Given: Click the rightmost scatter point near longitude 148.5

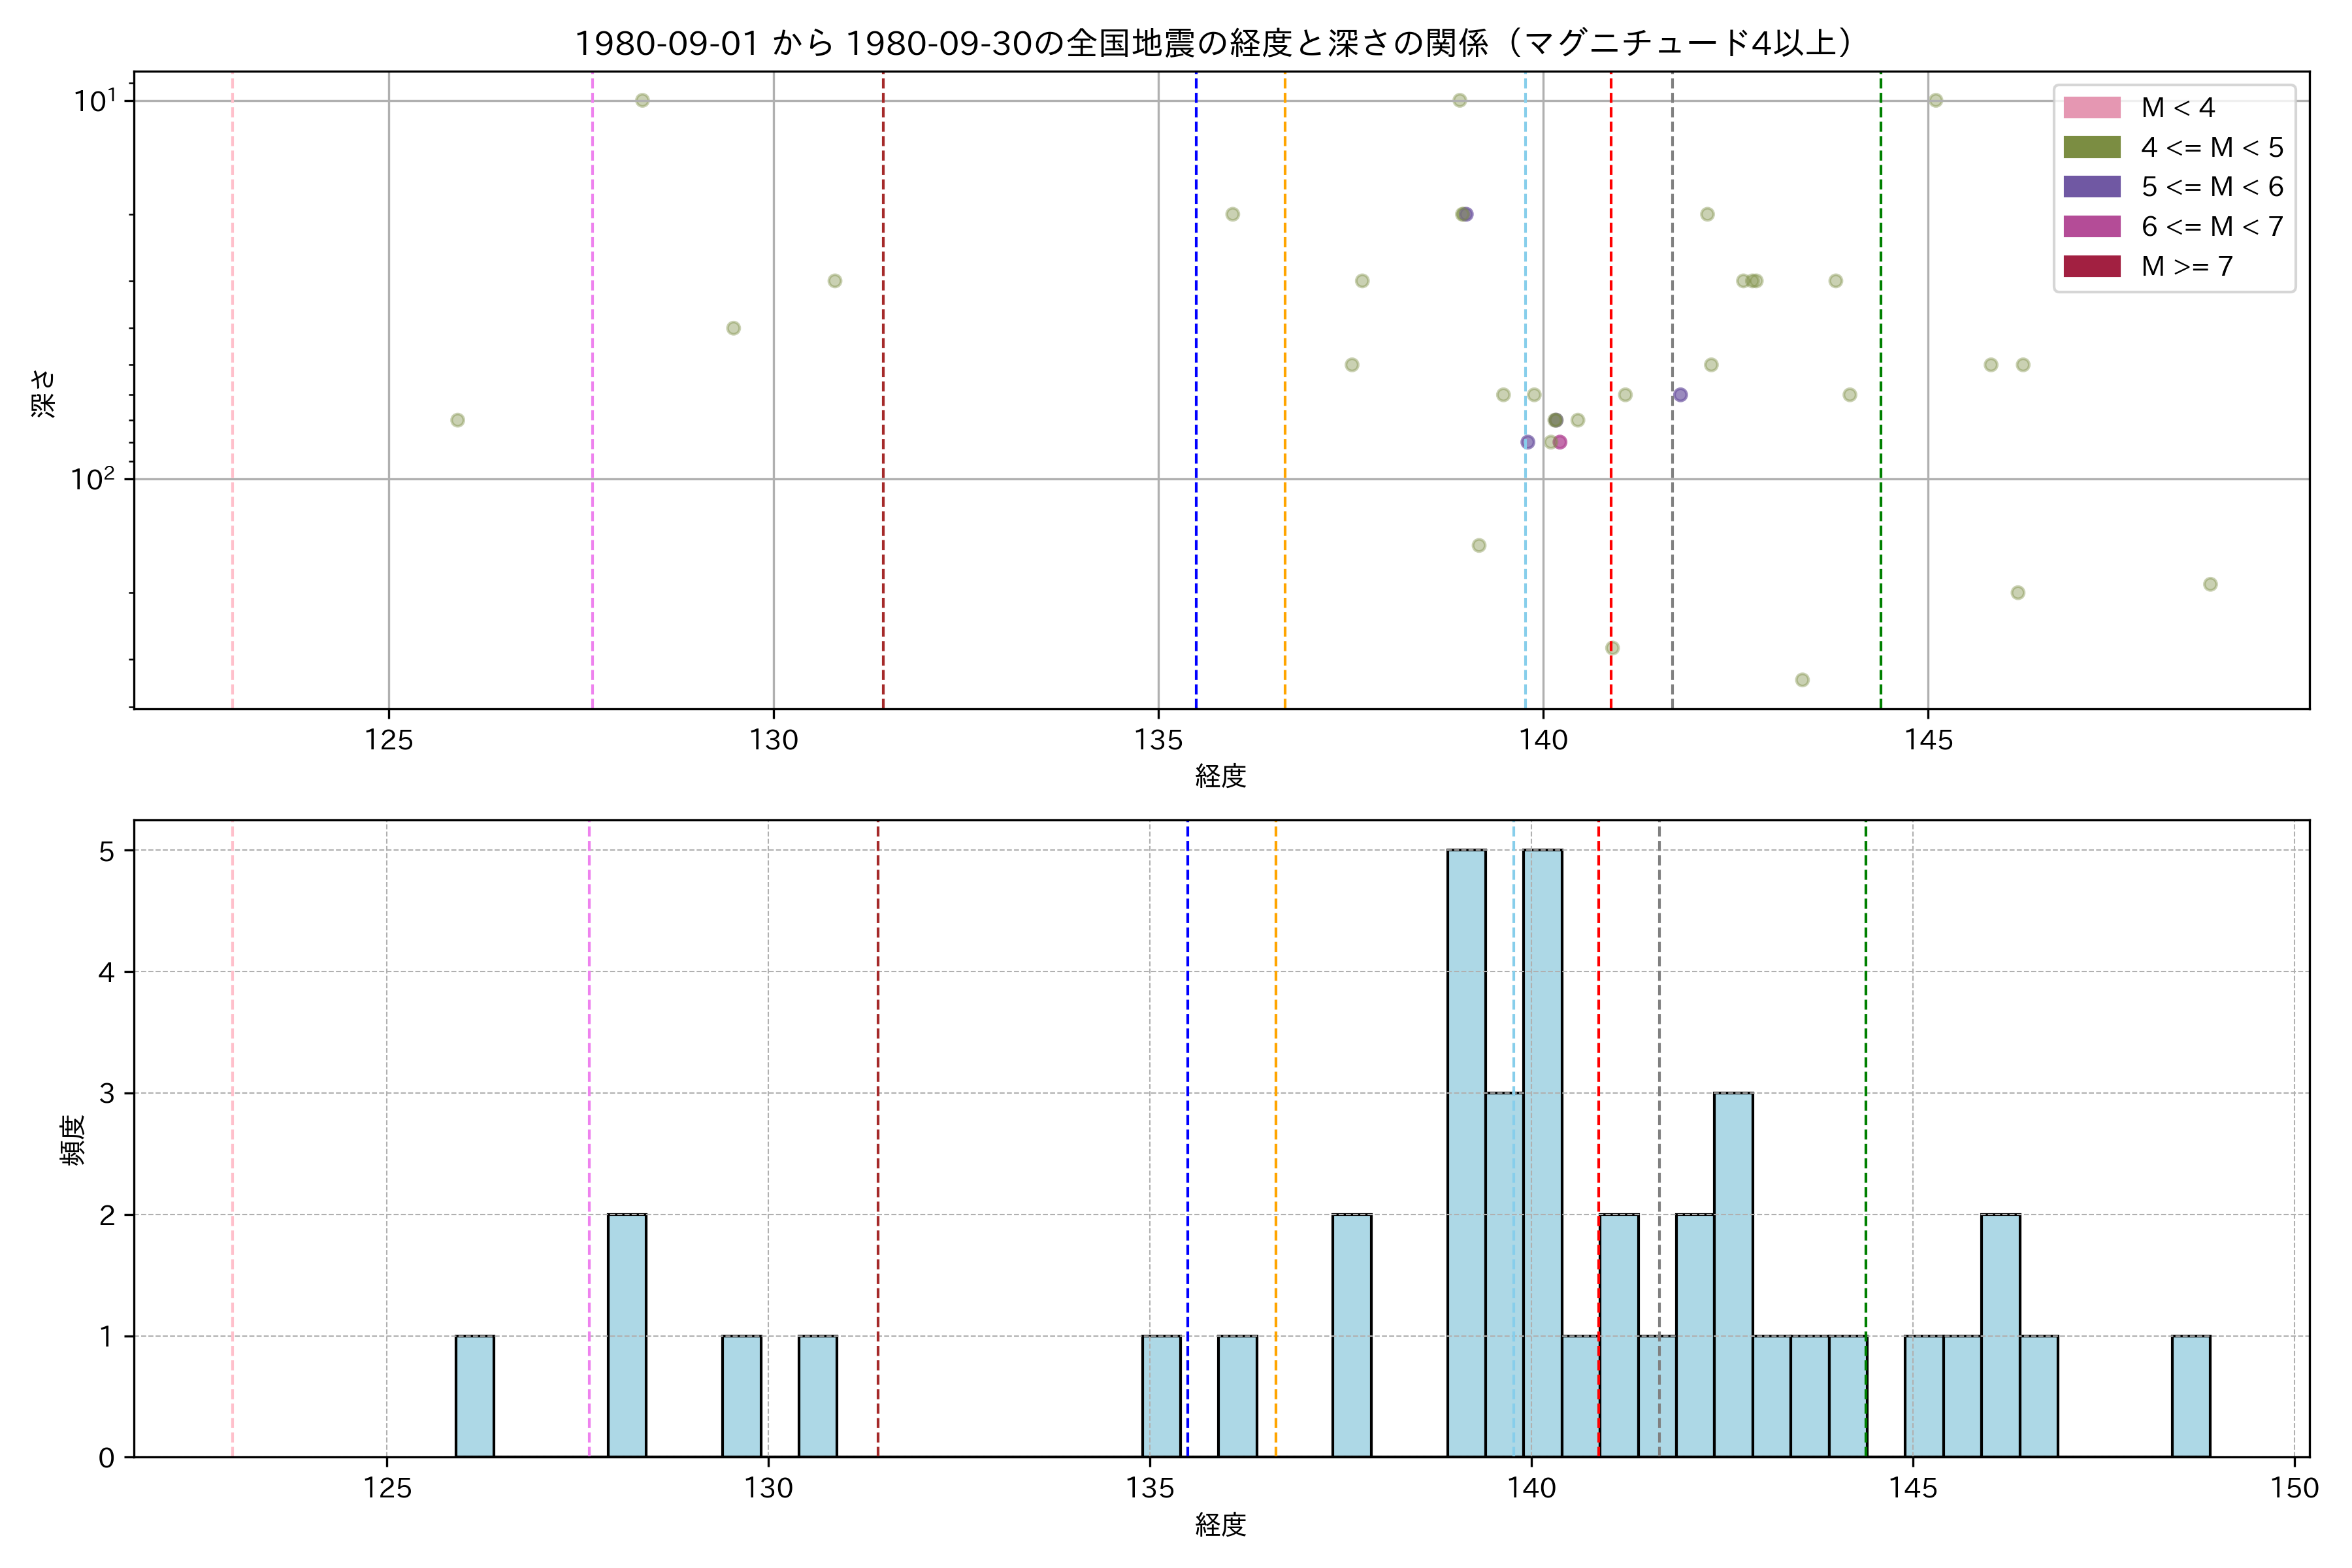Looking at the screenshot, I should [2210, 584].
